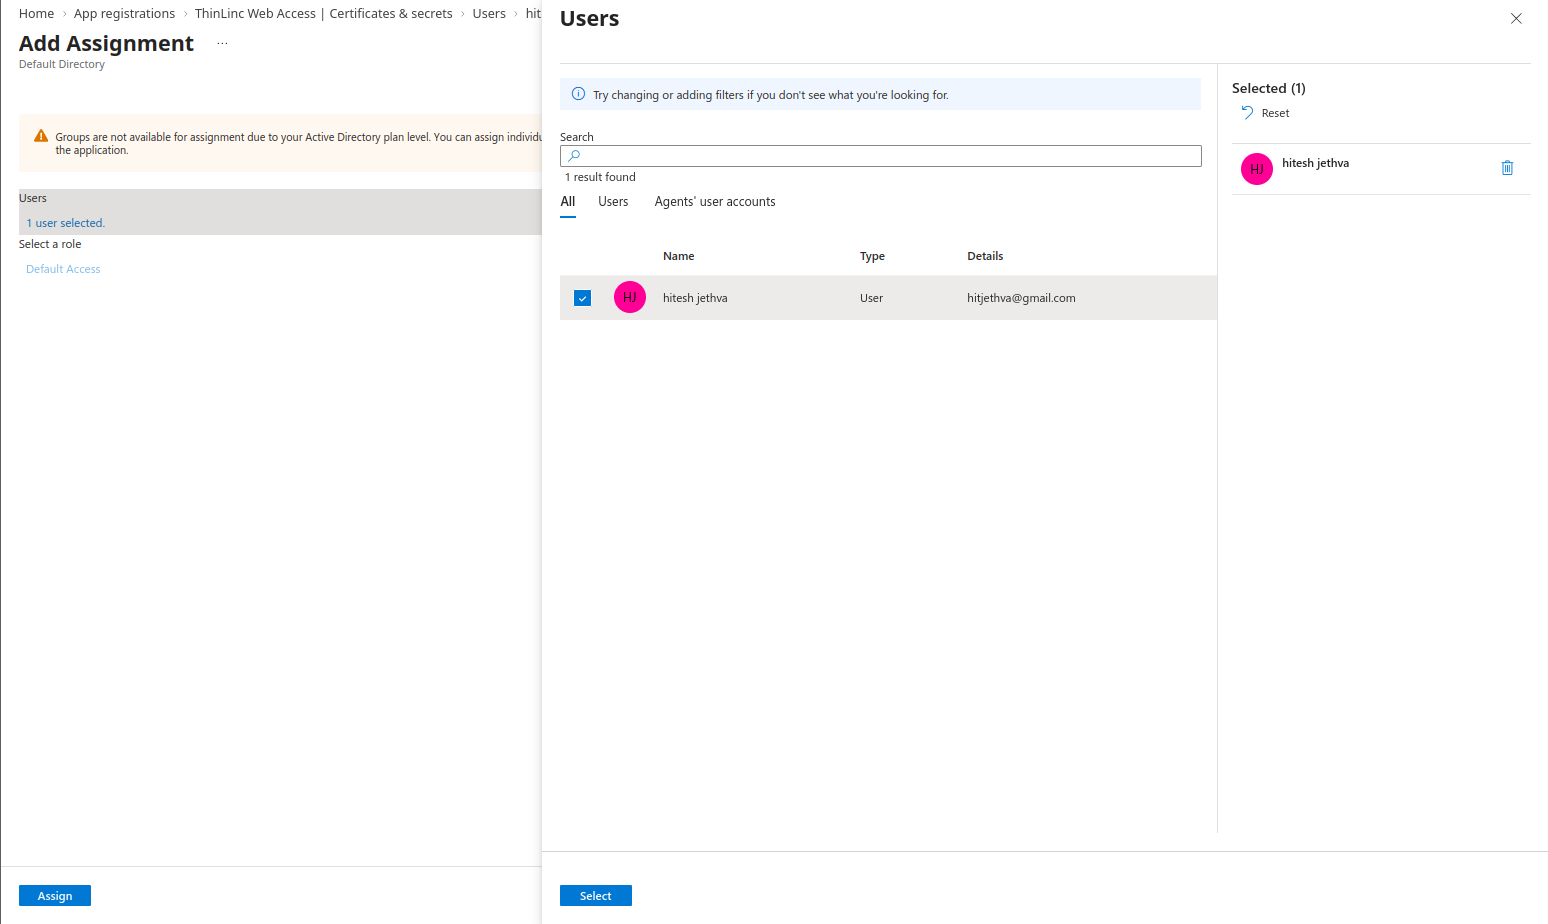Image resolution: width=1548 pixels, height=924 pixels.
Task: Open the Agents' user accounts tab
Action: pyautogui.click(x=715, y=202)
